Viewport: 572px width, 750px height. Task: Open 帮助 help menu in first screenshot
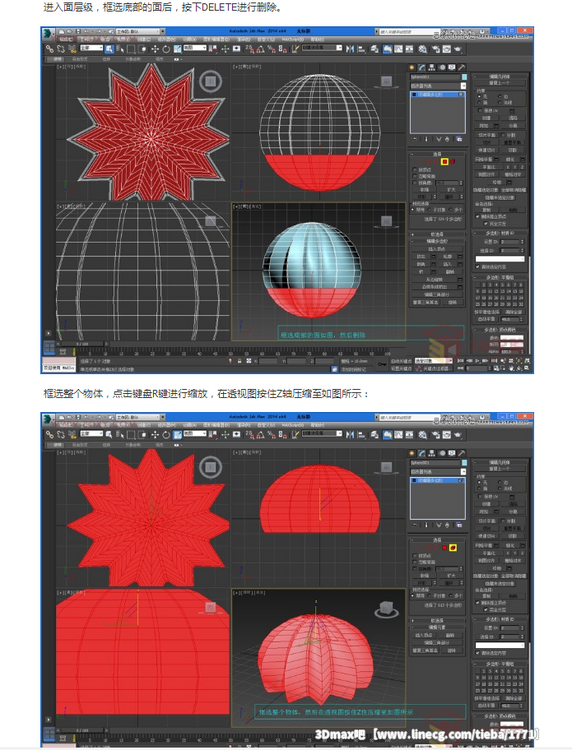(x=317, y=39)
